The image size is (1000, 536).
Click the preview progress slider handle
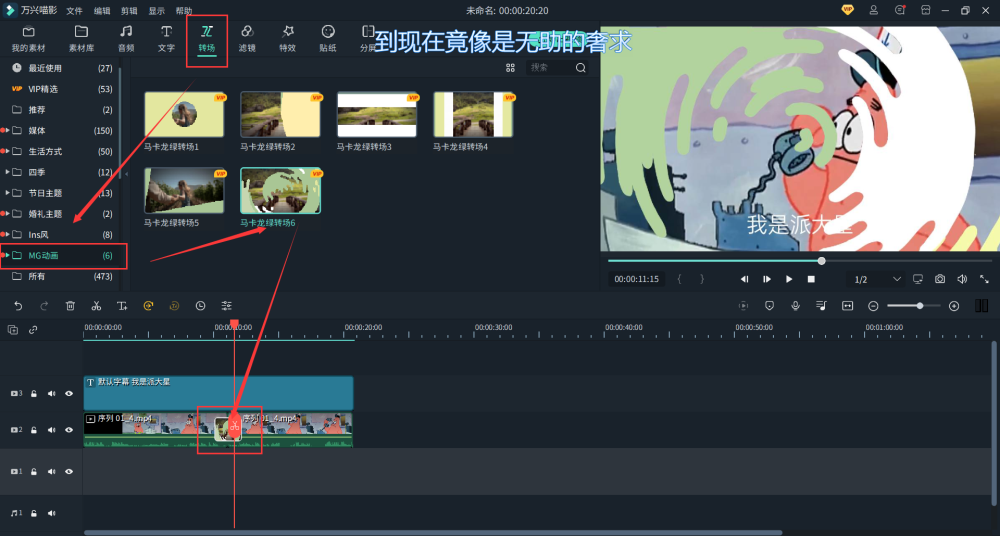coord(821,260)
